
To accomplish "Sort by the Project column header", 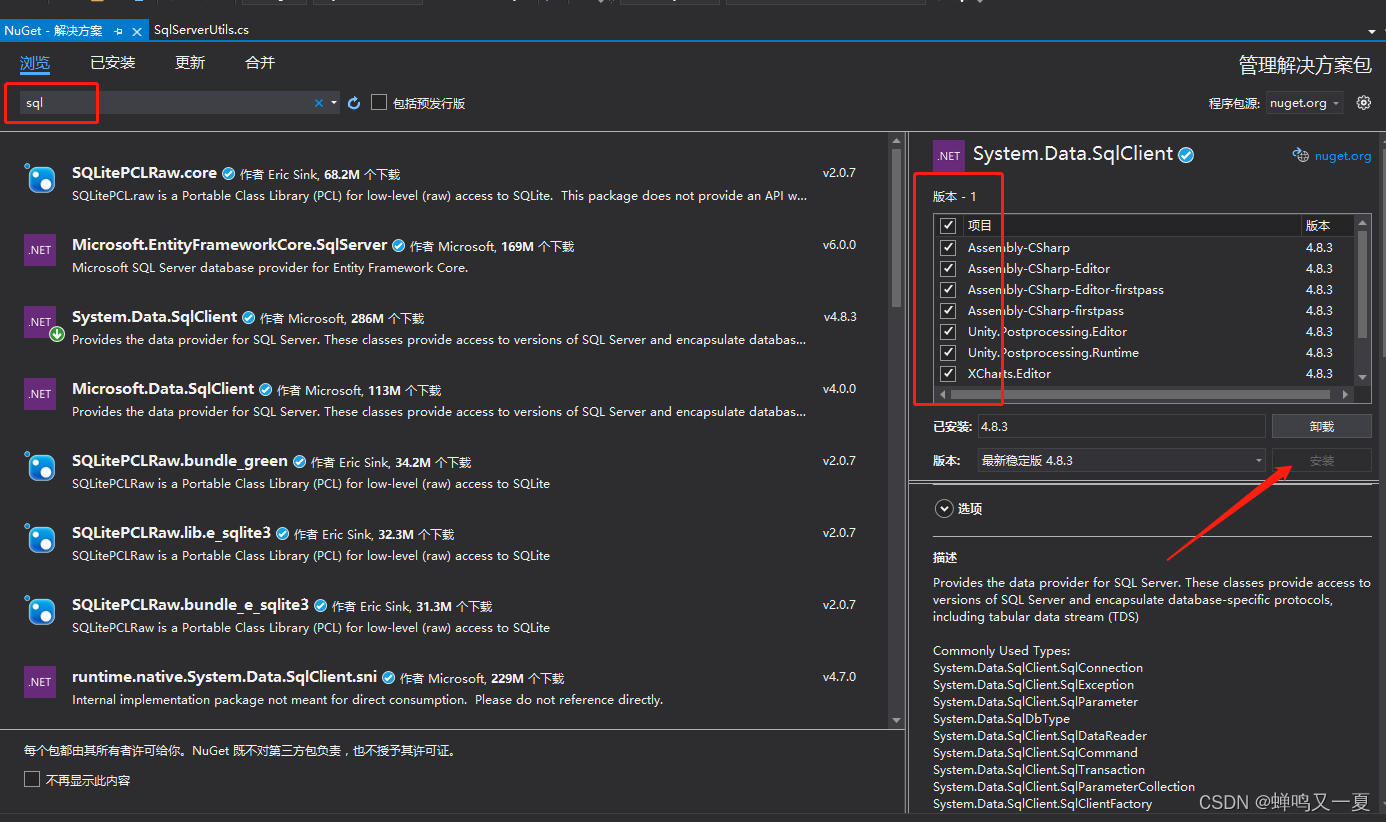I will point(1130,226).
